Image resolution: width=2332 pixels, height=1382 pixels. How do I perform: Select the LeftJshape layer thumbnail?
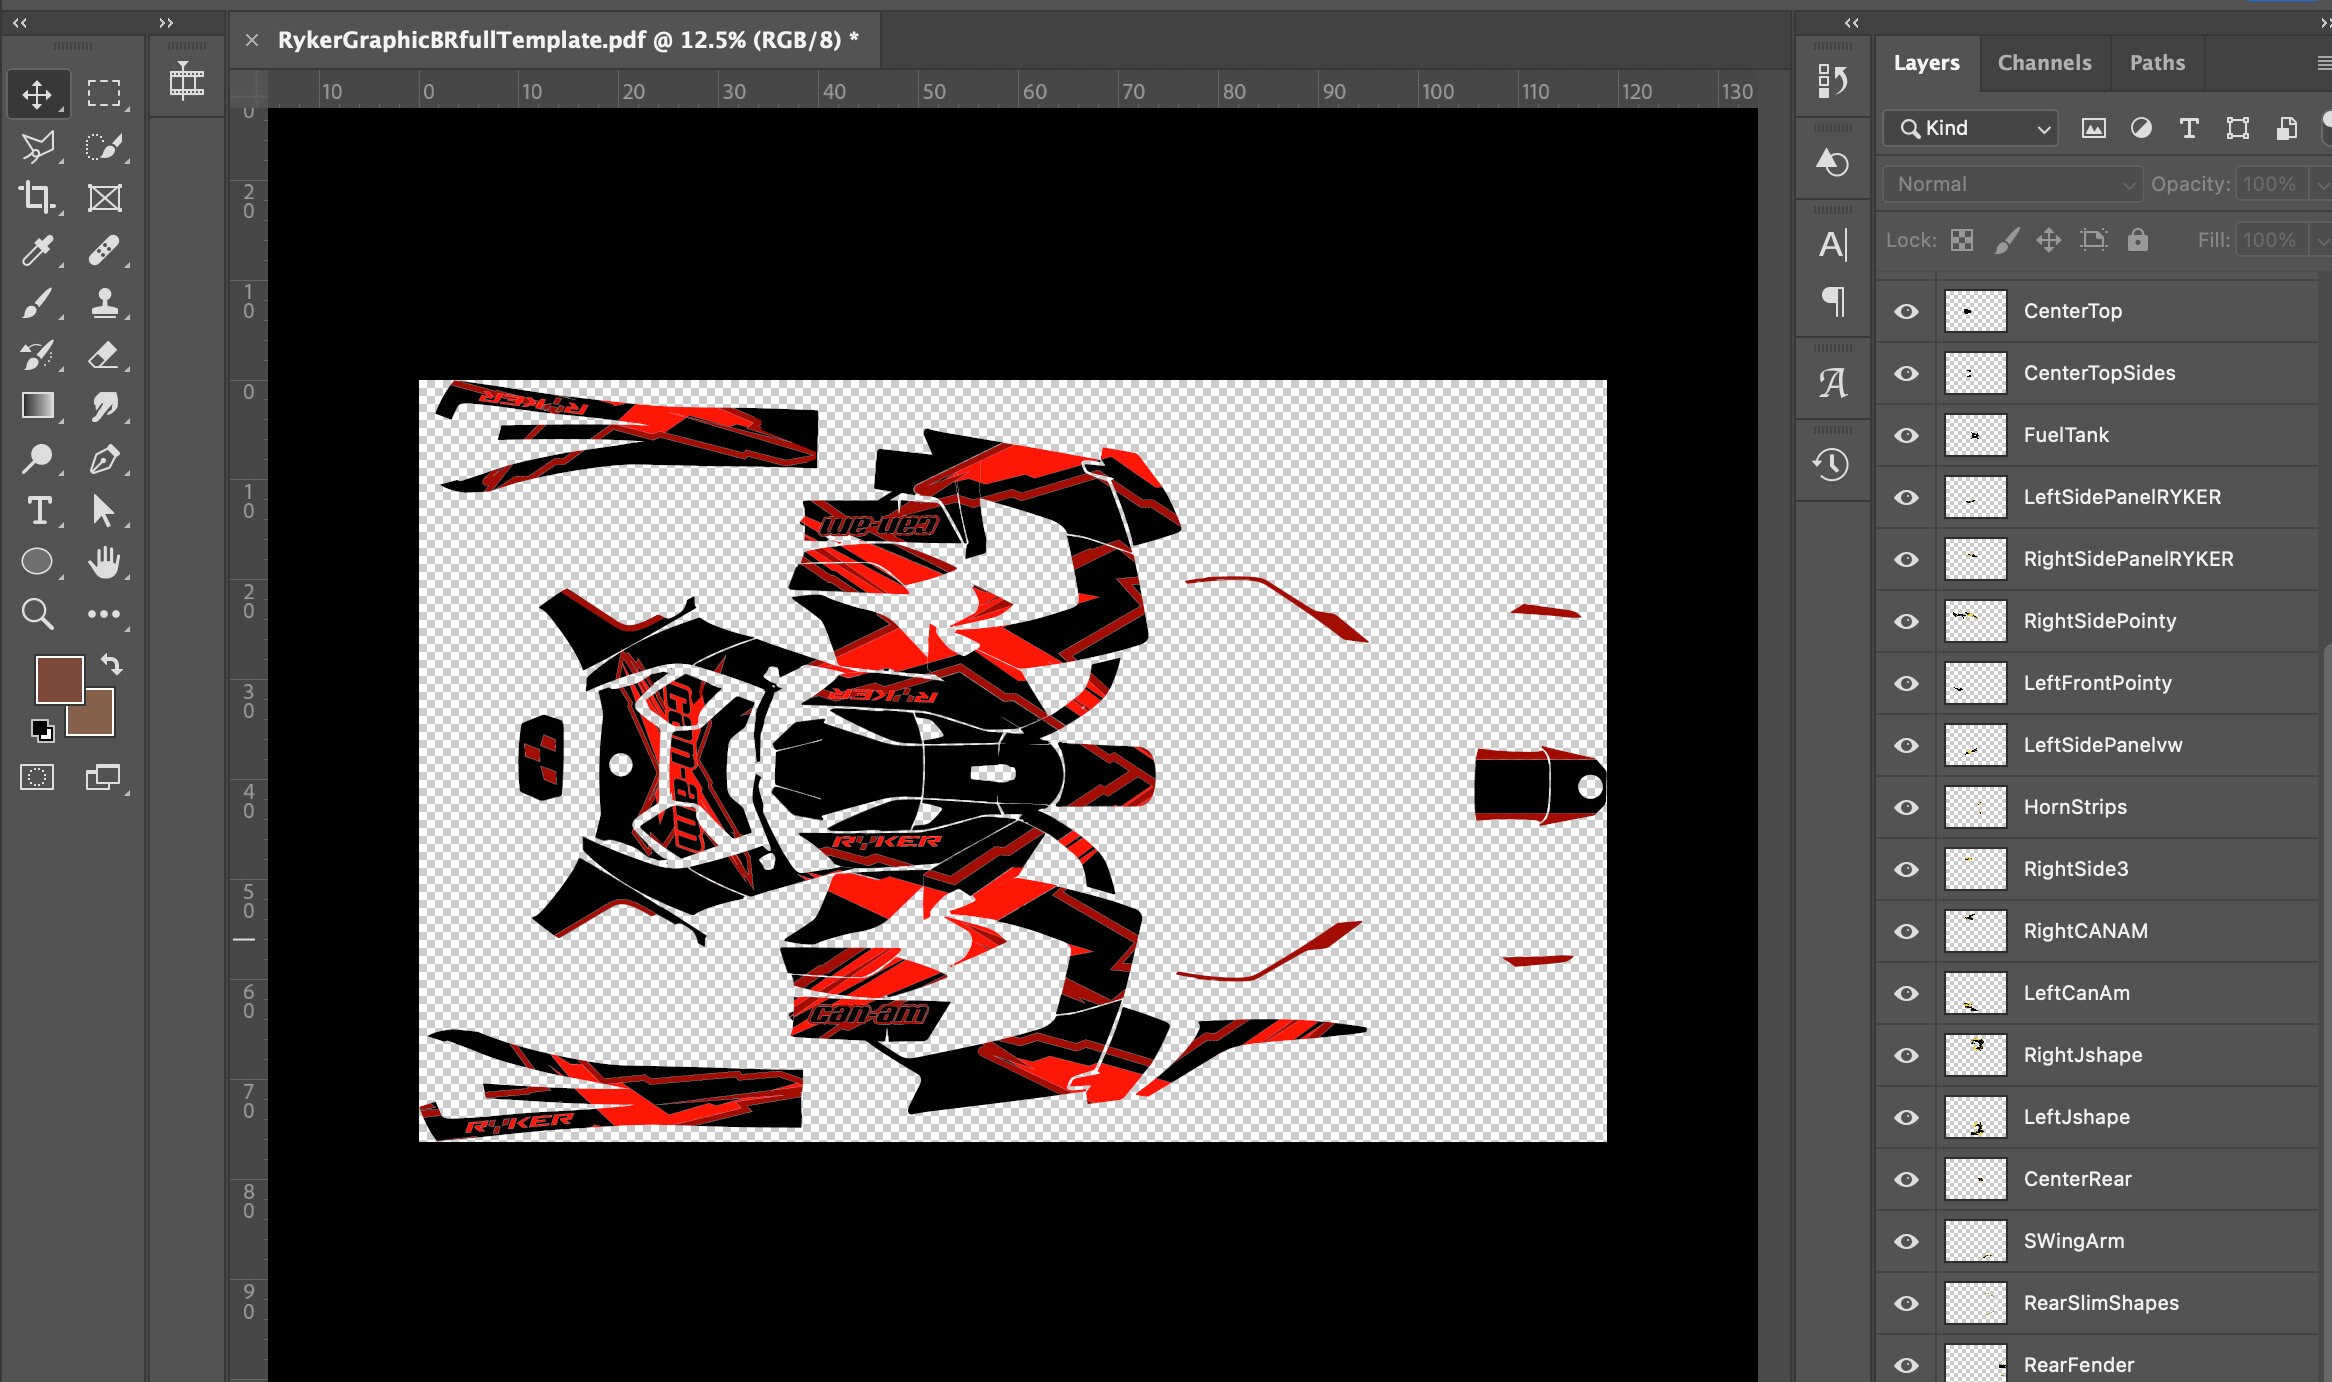click(1975, 1117)
